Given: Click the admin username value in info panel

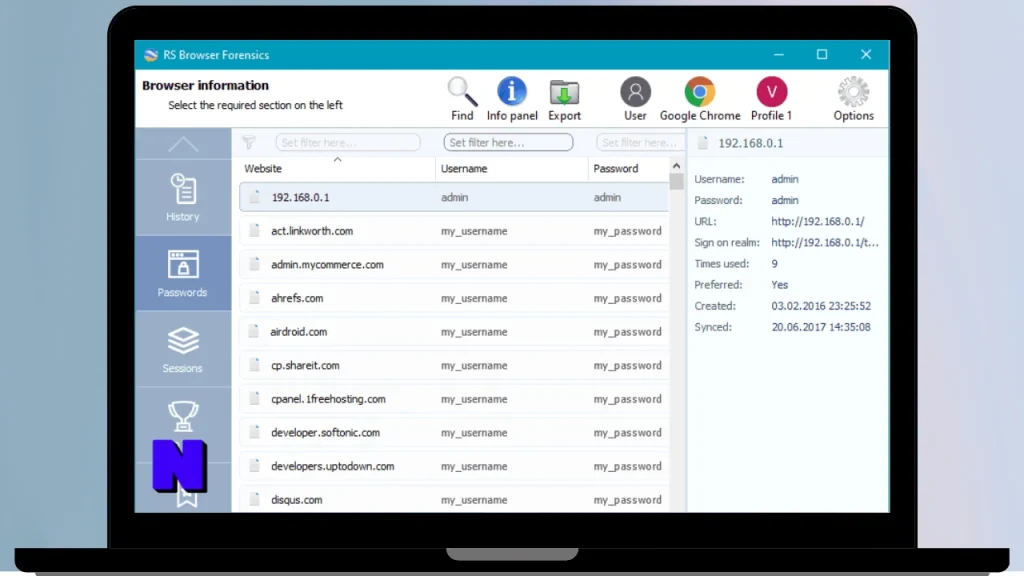Looking at the screenshot, I should (785, 179).
